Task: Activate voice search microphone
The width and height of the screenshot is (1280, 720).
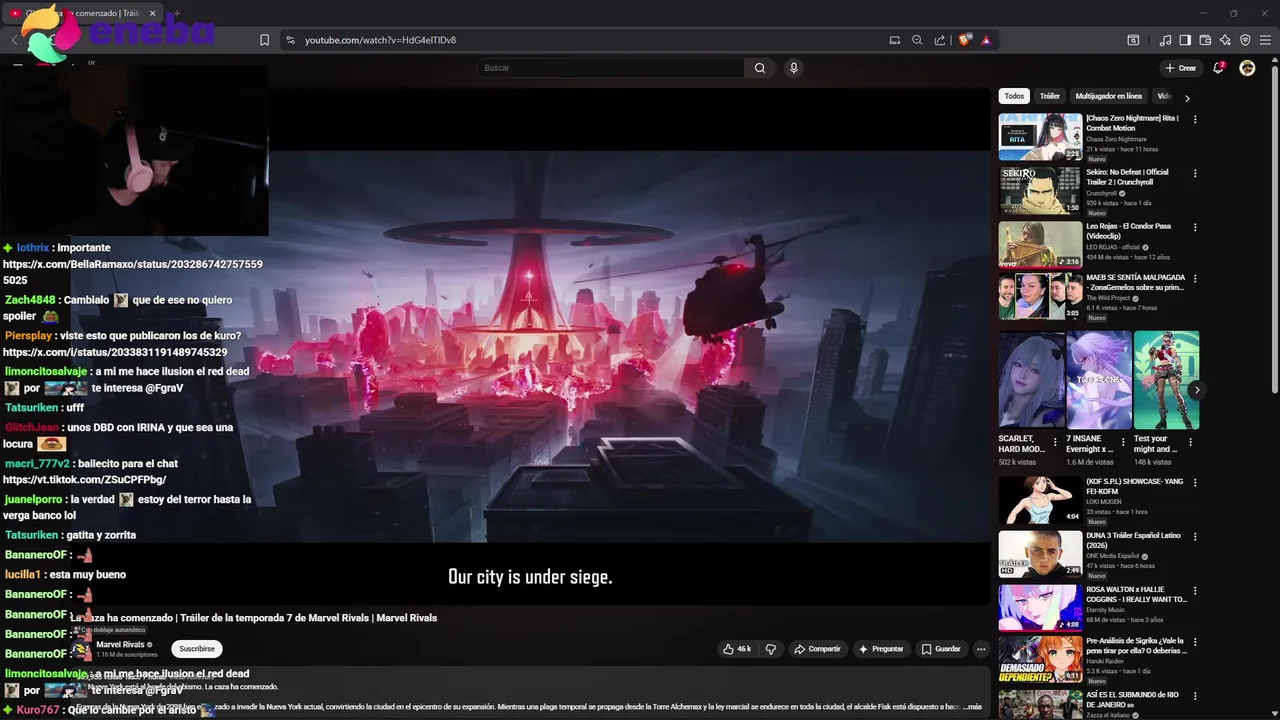Action: [x=793, y=68]
